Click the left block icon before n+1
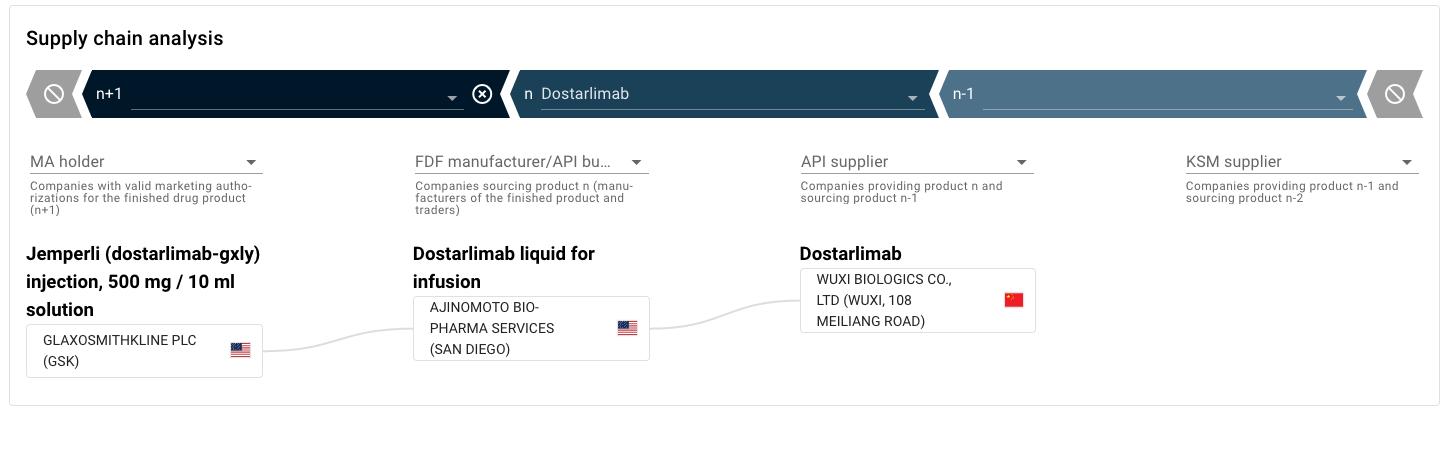The width and height of the screenshot is (1448, 456). (54, 94)
